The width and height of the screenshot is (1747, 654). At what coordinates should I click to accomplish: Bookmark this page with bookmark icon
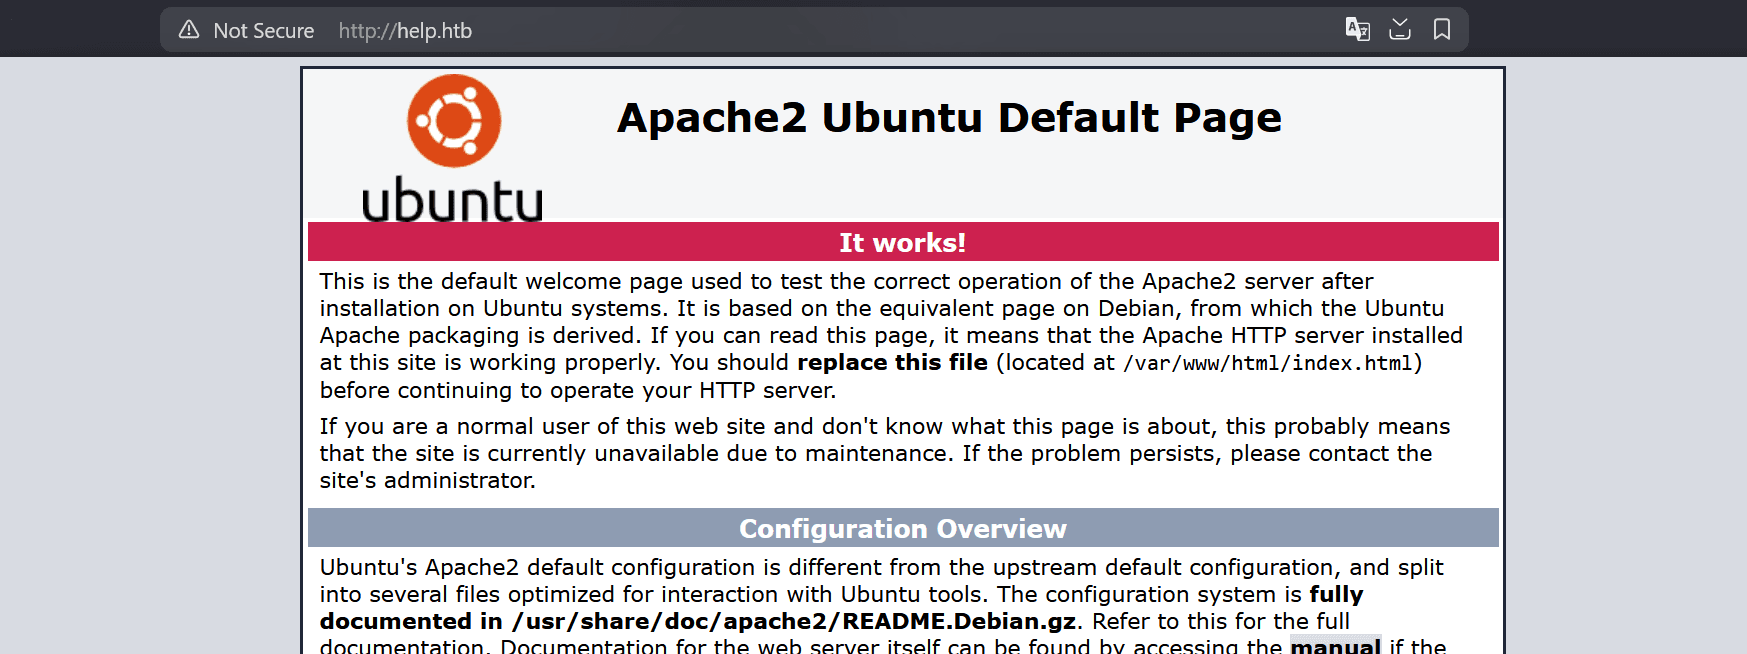1442,29
